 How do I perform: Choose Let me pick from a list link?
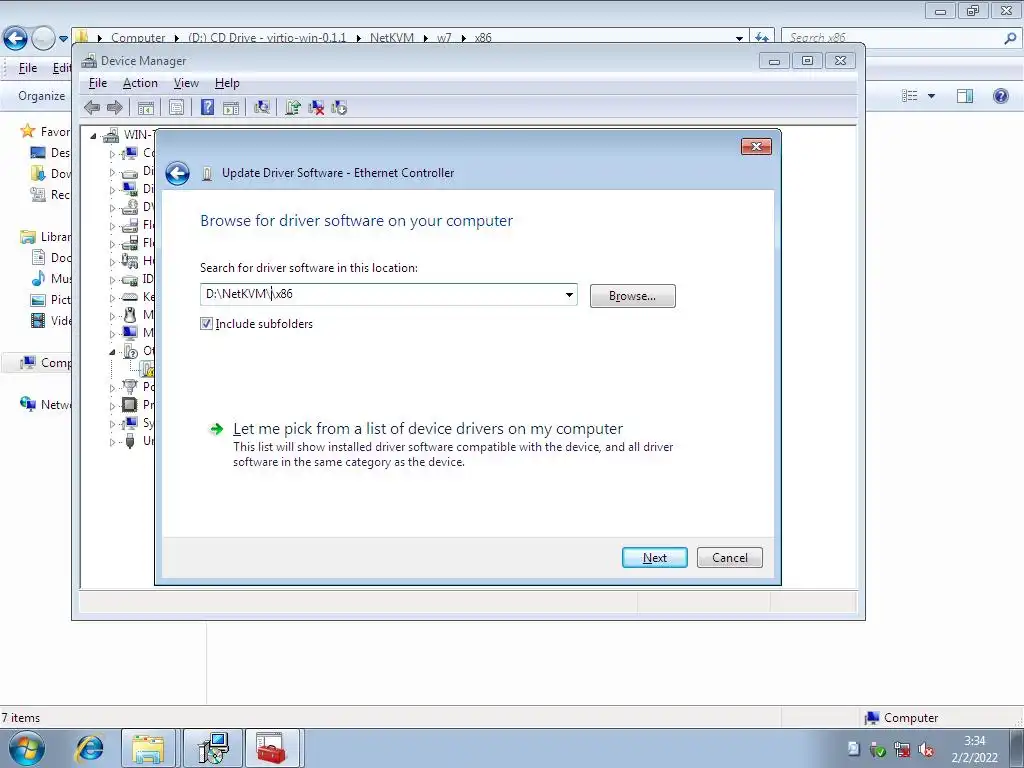coord(428,429)
